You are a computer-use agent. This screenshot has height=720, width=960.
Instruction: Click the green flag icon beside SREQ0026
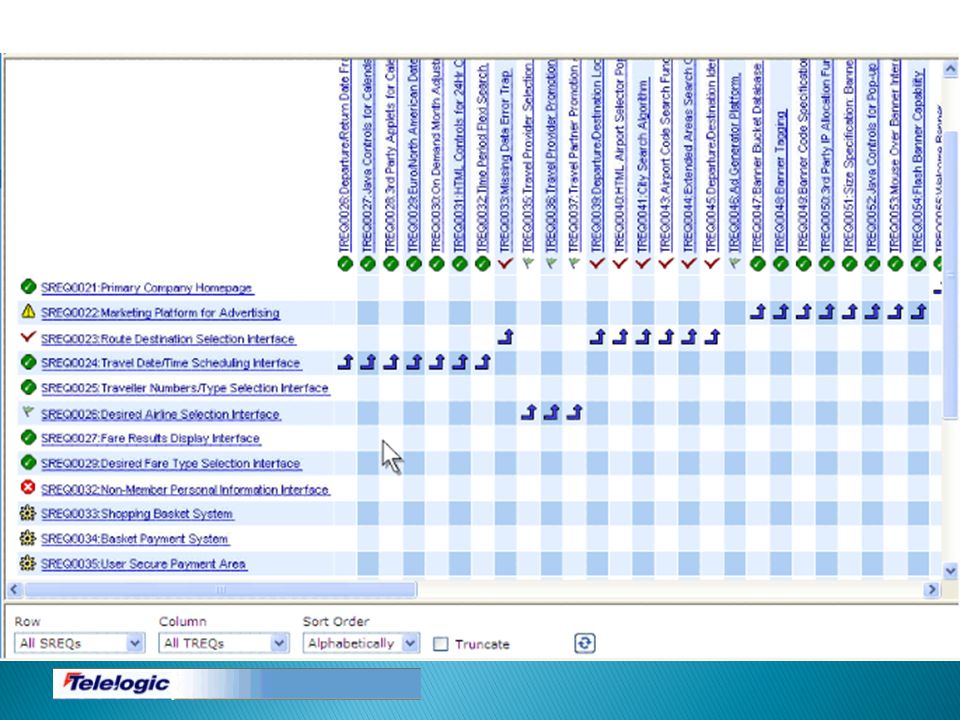coord(28,413)
